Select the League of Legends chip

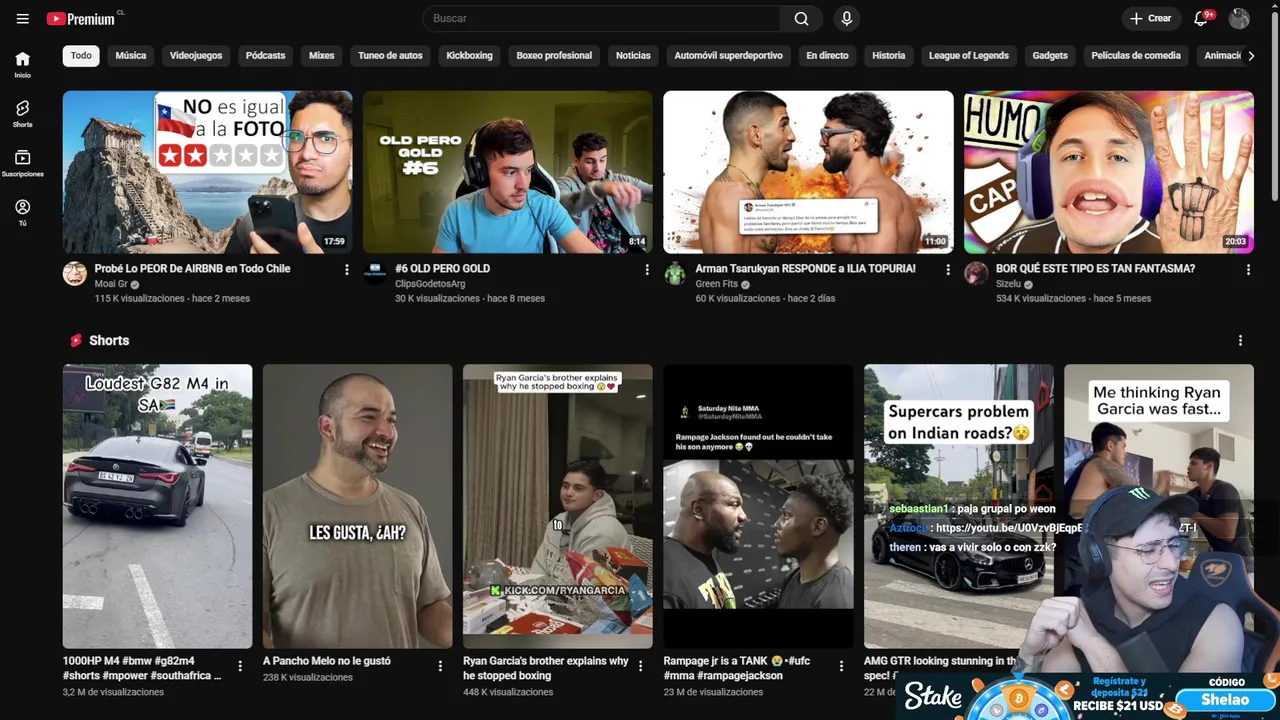click(x=969, y=56)
